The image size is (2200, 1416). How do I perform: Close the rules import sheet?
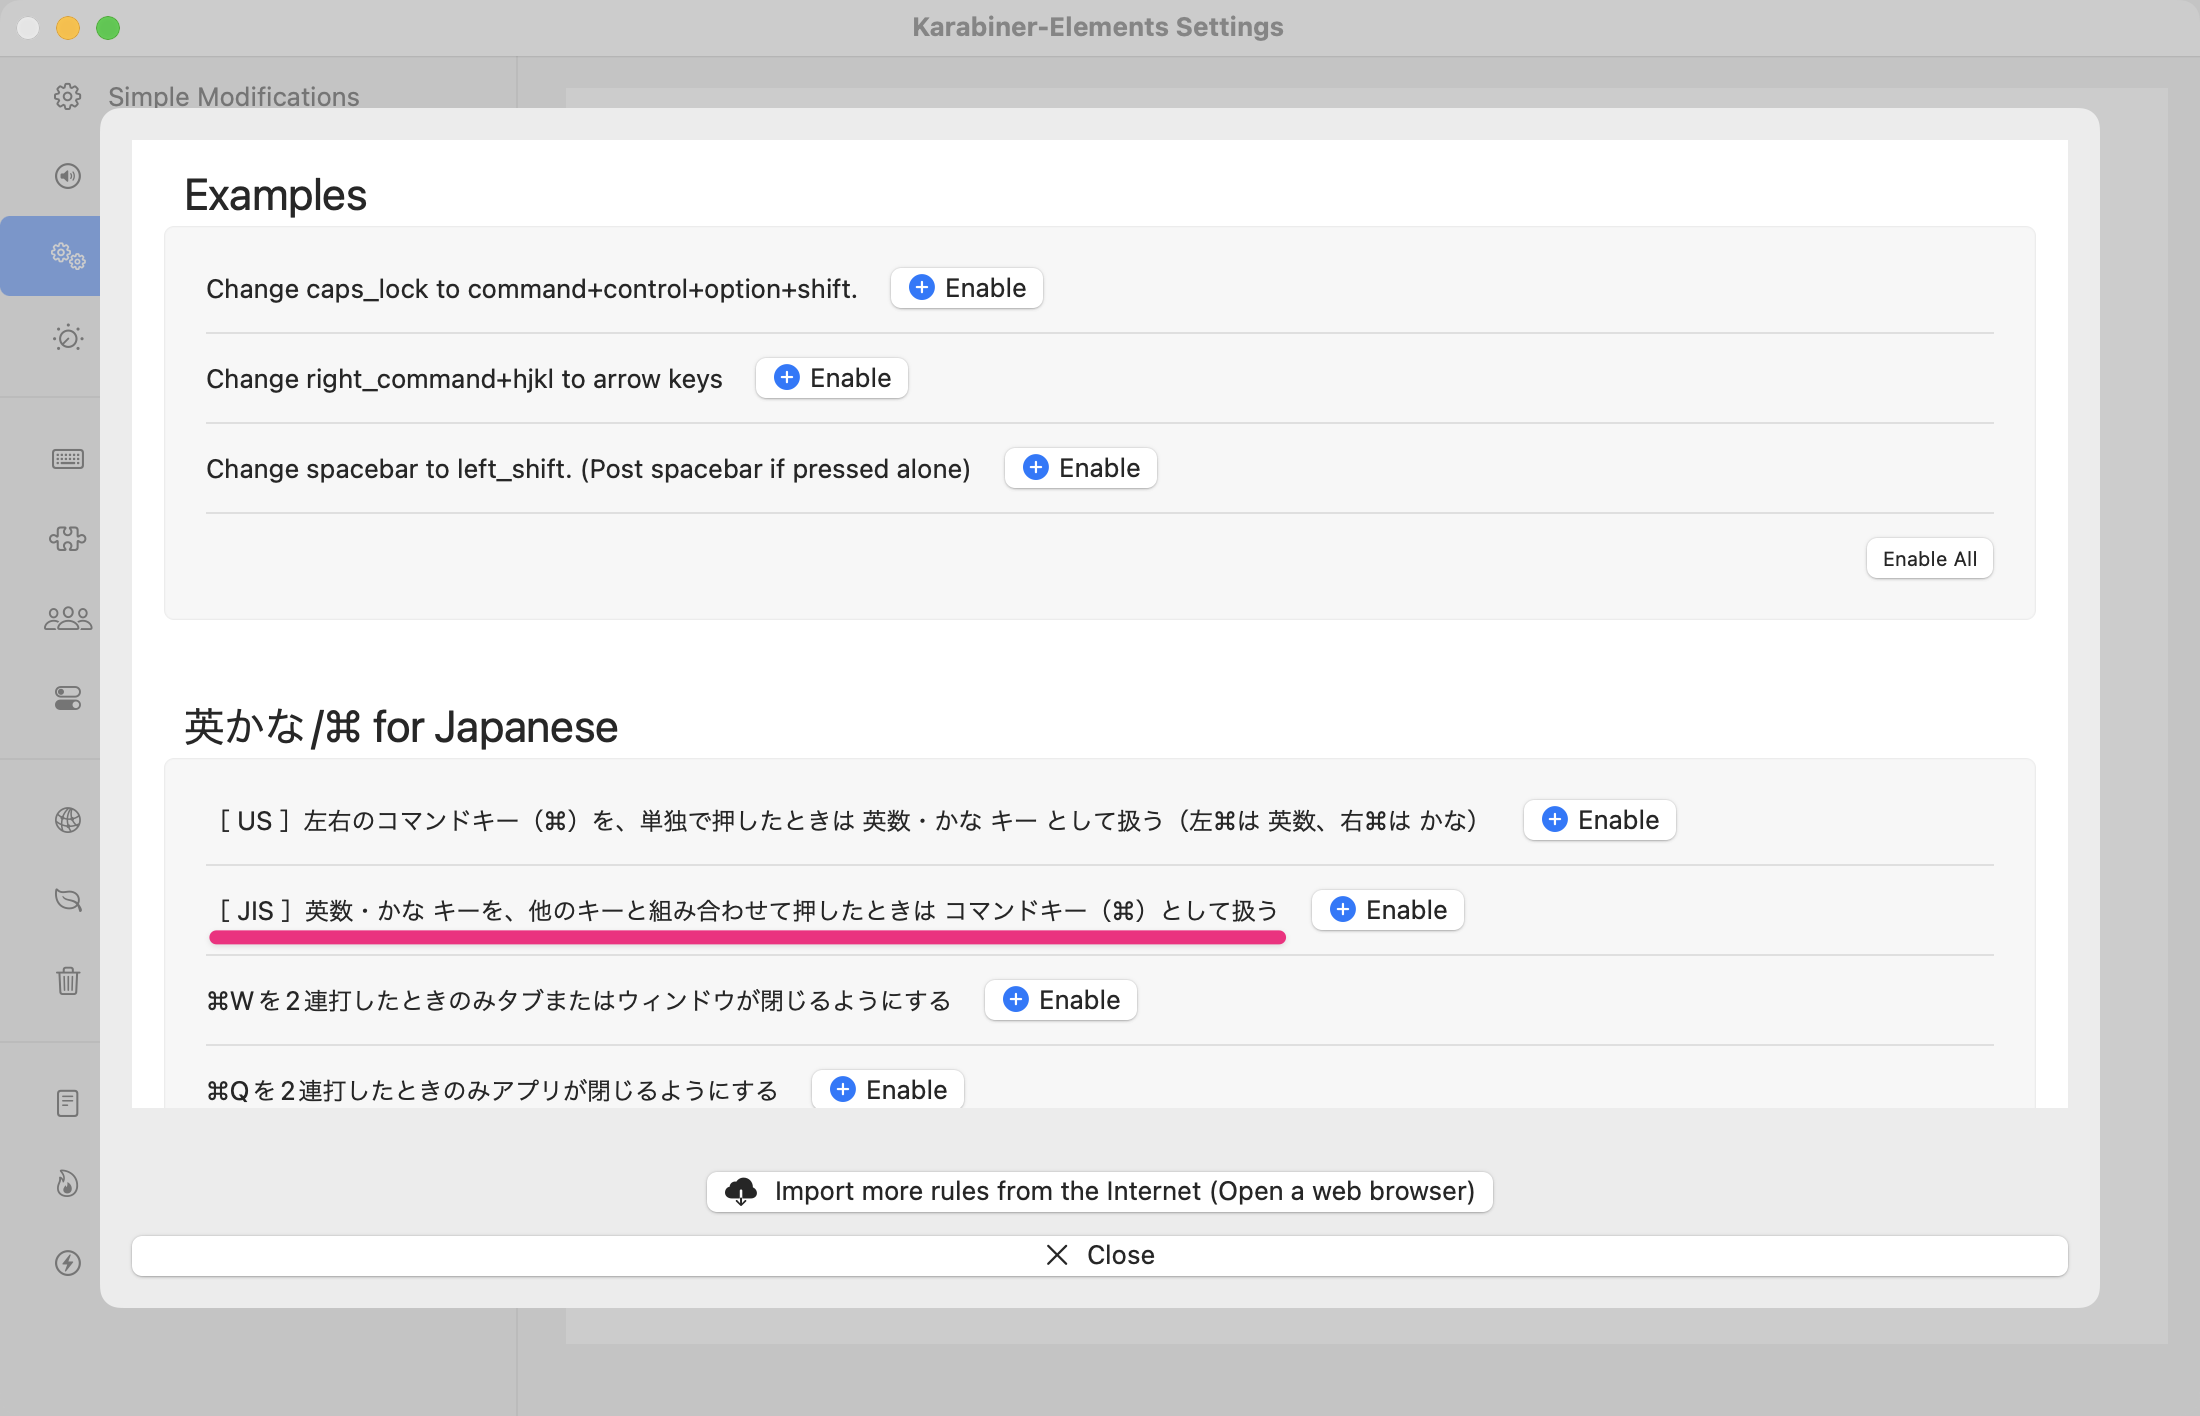(1099, 1255)
